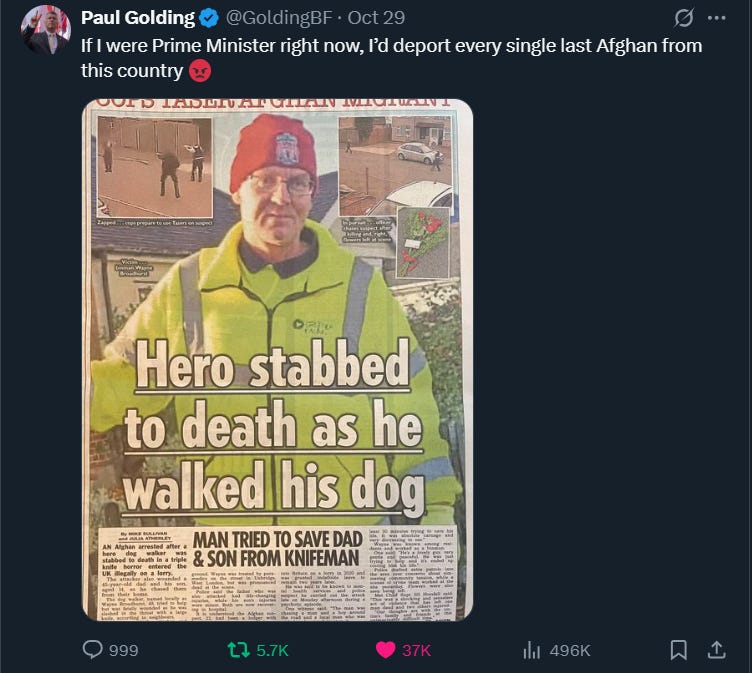The height and width of the screenshot is (673, 752).
Task: Open the three-dot more options menu
Action: click(x=717, y=18)
